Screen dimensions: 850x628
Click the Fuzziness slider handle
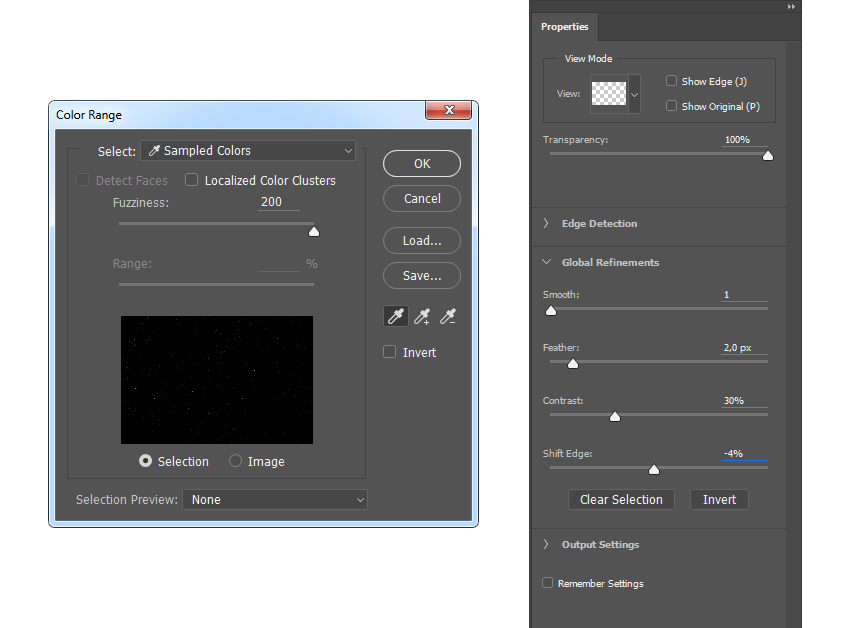coord(313,230)
